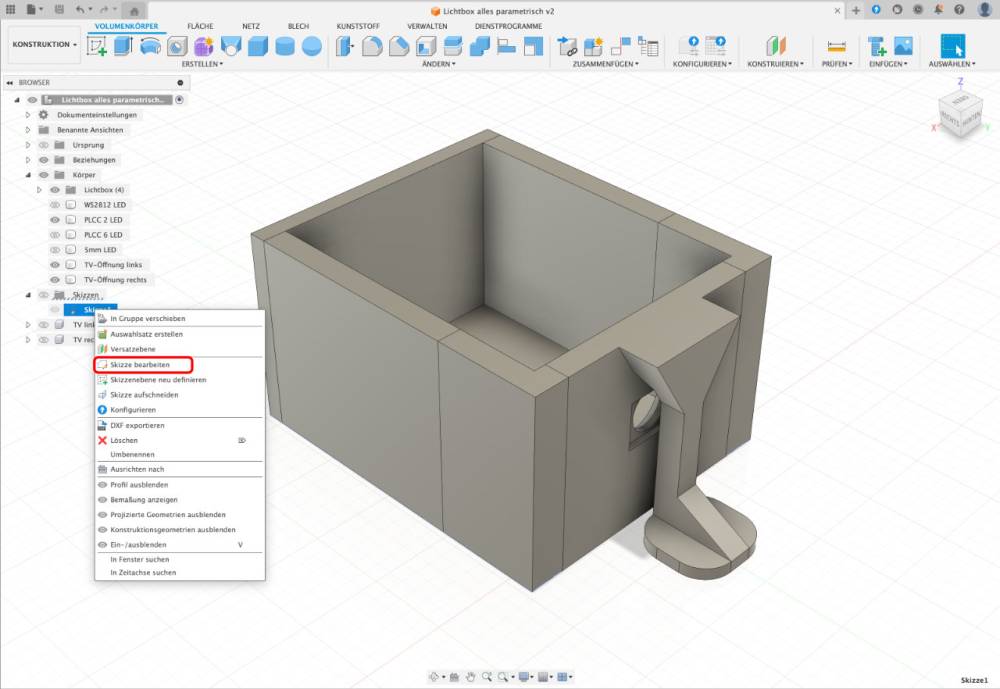The width and height of the screenshot is (1000, 689).
Task: Create a Box primitive
Action: tap(258, 47)
